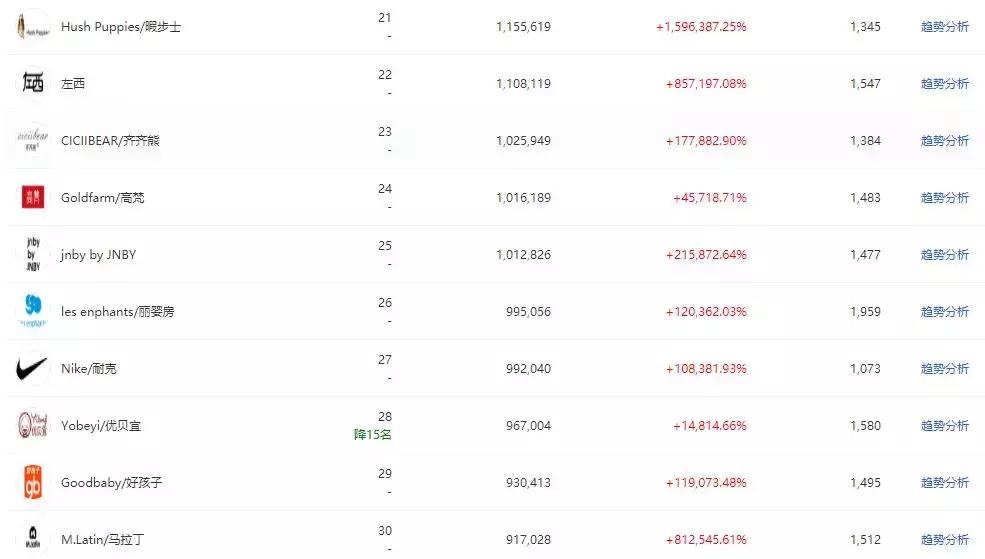Click the jnby by JNBY logo
This screenshot has width=985, height=559.
[x=33, y=254]
